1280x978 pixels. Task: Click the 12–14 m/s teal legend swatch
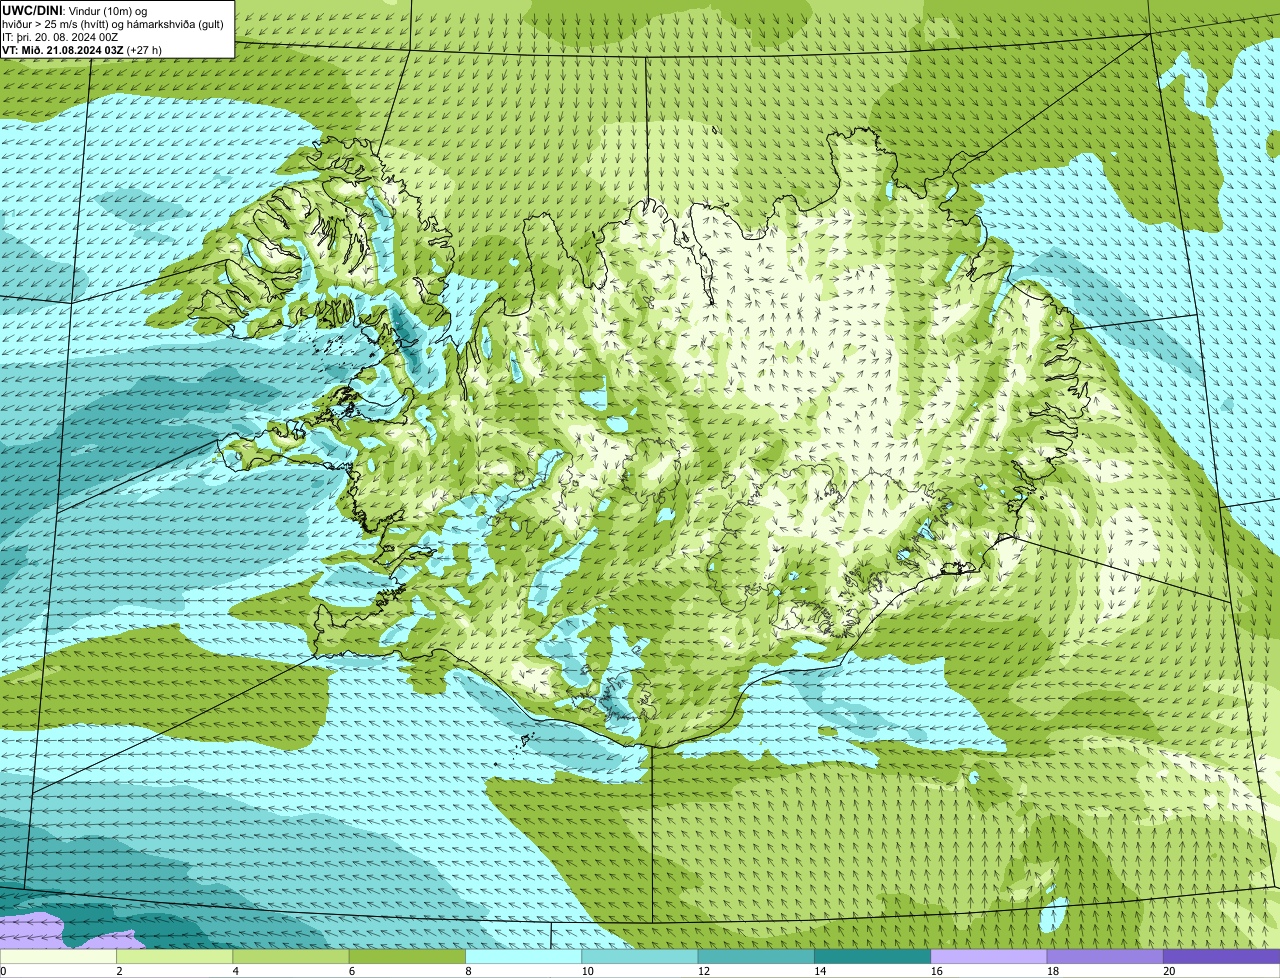[x=756, y=956]
